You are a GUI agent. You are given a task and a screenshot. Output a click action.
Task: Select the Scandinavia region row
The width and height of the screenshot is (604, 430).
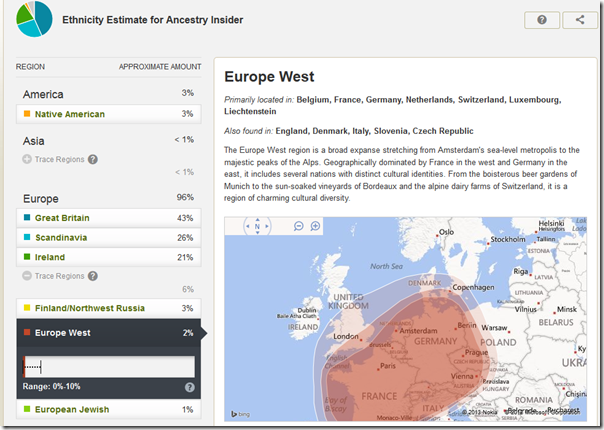(x=109, y=238)
